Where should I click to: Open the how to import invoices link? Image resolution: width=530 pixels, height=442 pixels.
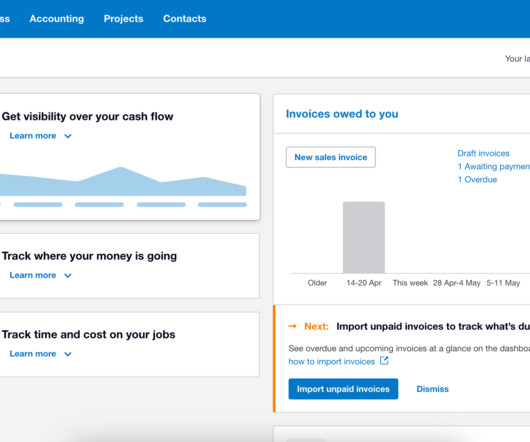(x=332, y=362)
